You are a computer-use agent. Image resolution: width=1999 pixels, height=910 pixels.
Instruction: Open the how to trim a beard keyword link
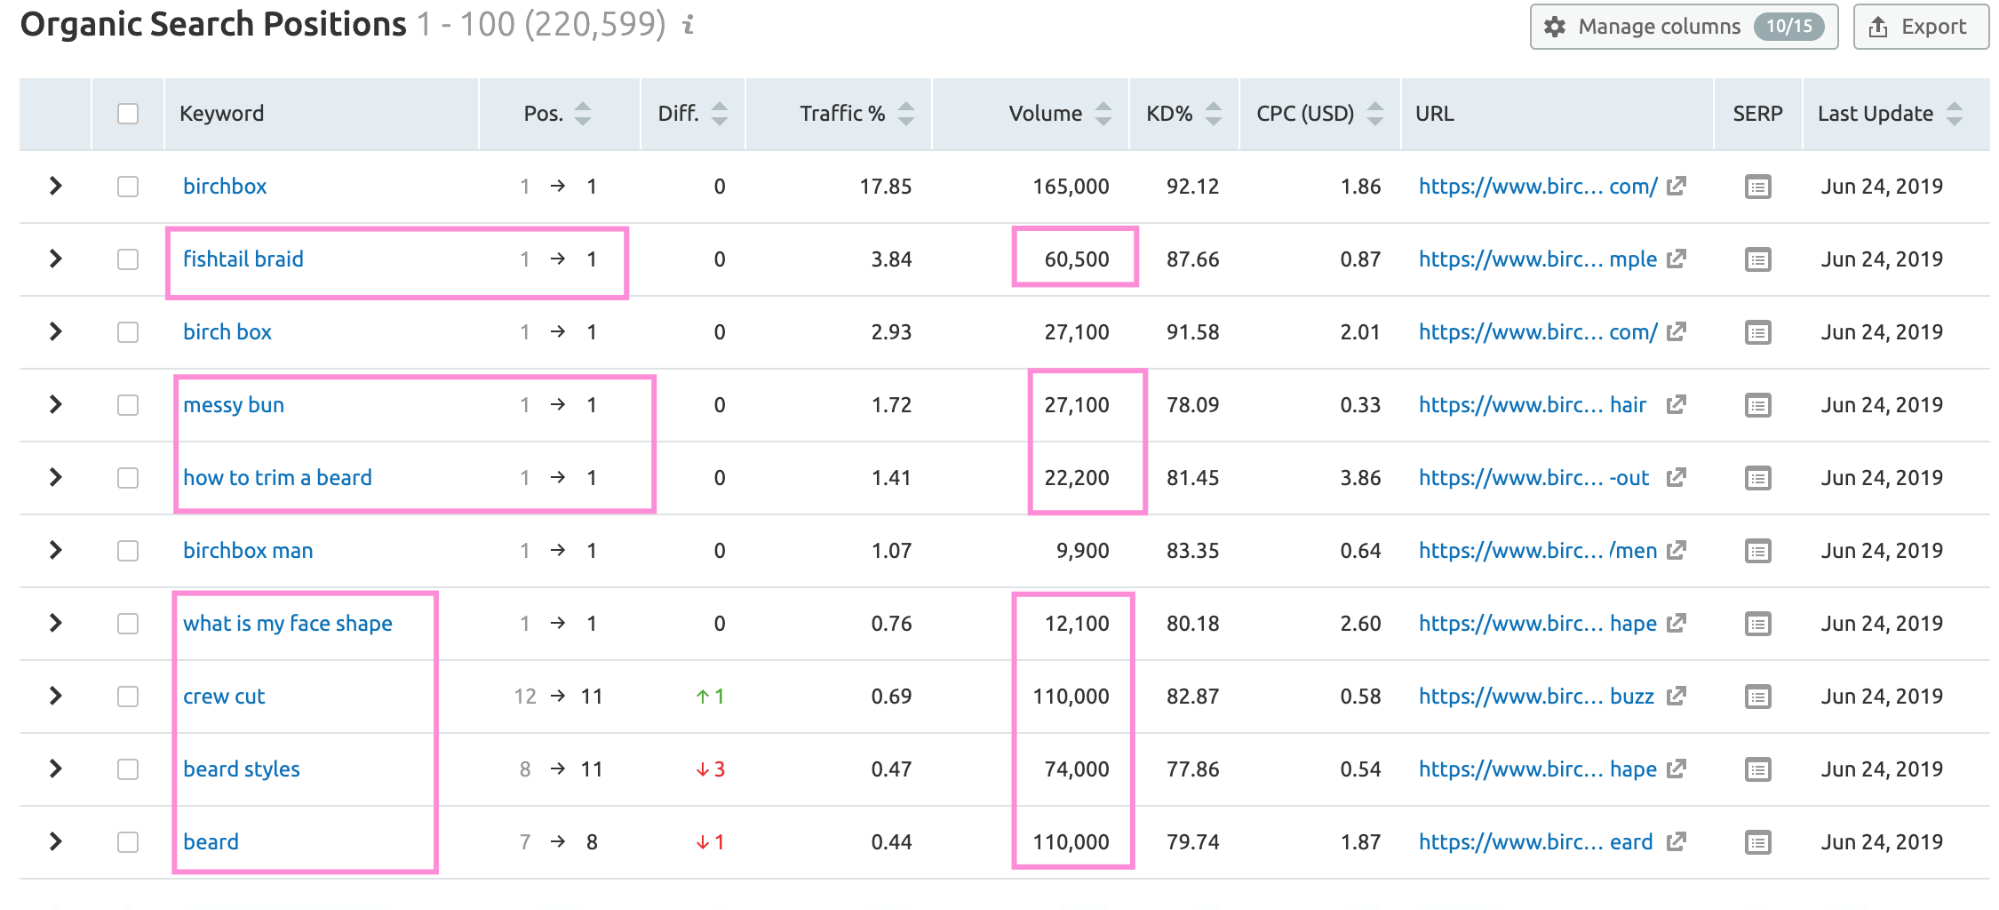pos(278,478)
